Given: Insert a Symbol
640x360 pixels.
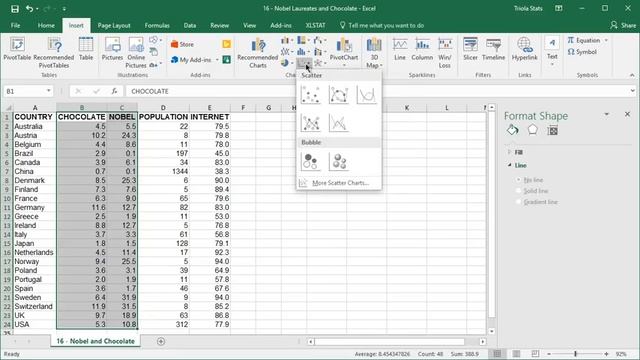Looking at the screenshot, I should click(x=582, y=52).
